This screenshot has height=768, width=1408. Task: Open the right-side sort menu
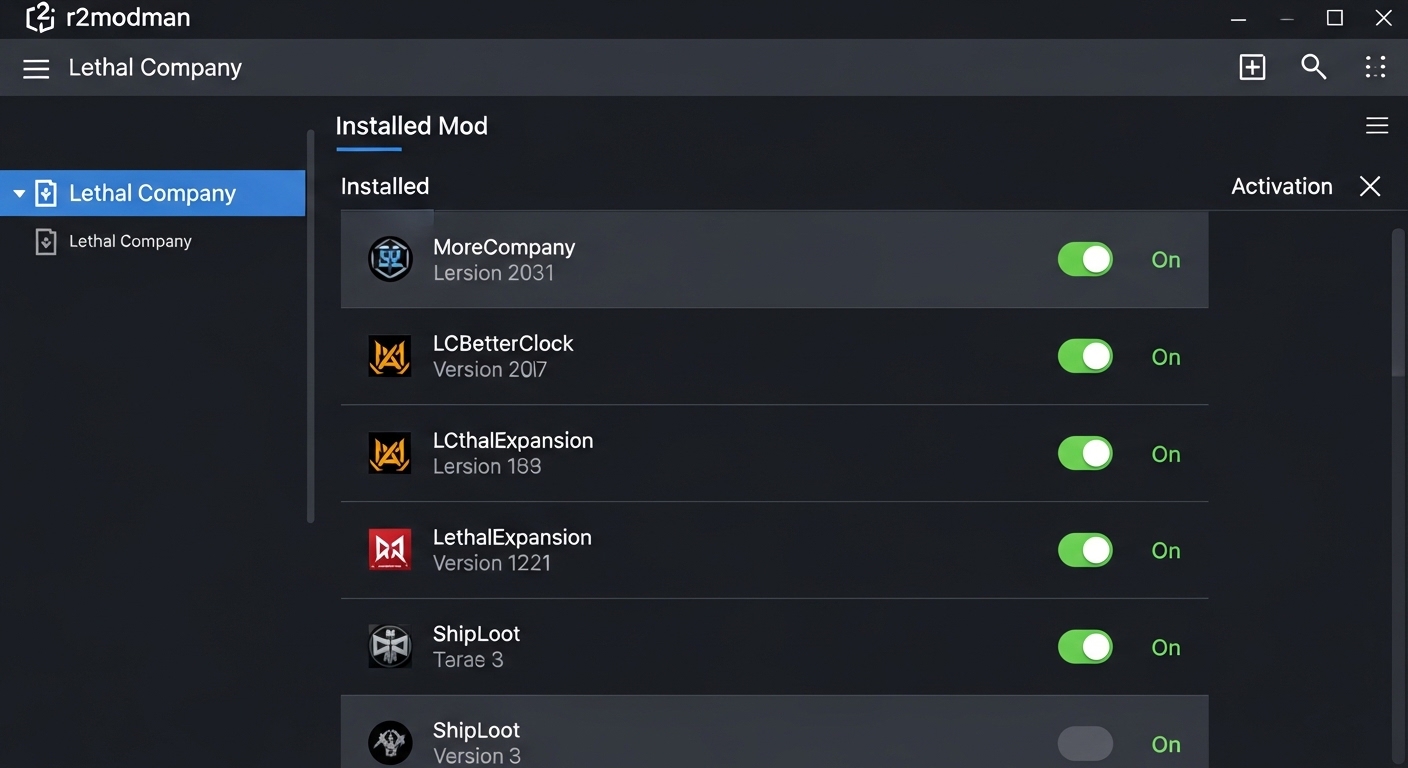coord(1376,125)
